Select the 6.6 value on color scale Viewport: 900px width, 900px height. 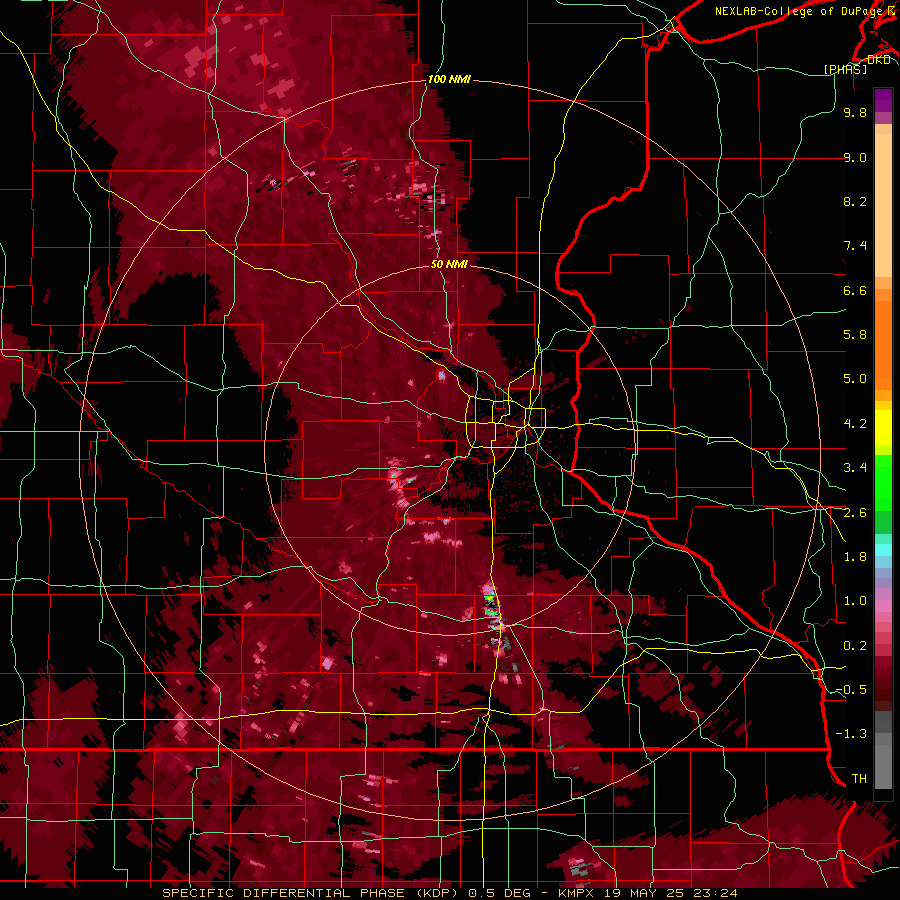(855, 290)
